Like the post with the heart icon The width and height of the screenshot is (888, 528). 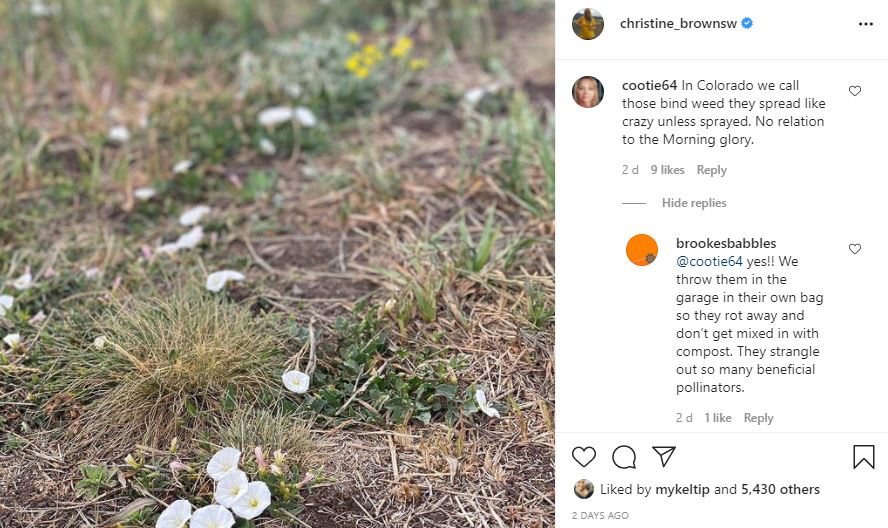[584, 457]
